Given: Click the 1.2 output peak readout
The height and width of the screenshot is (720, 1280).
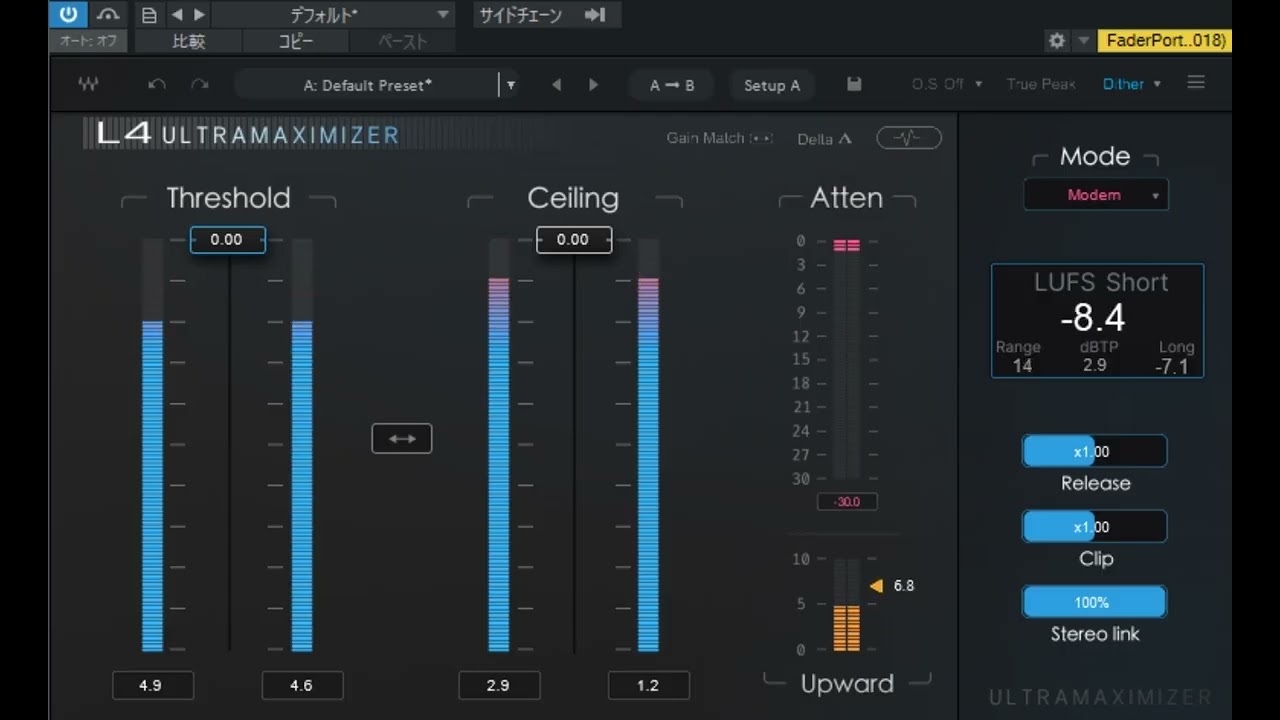Looking at the screenshot, I should 649,685.
